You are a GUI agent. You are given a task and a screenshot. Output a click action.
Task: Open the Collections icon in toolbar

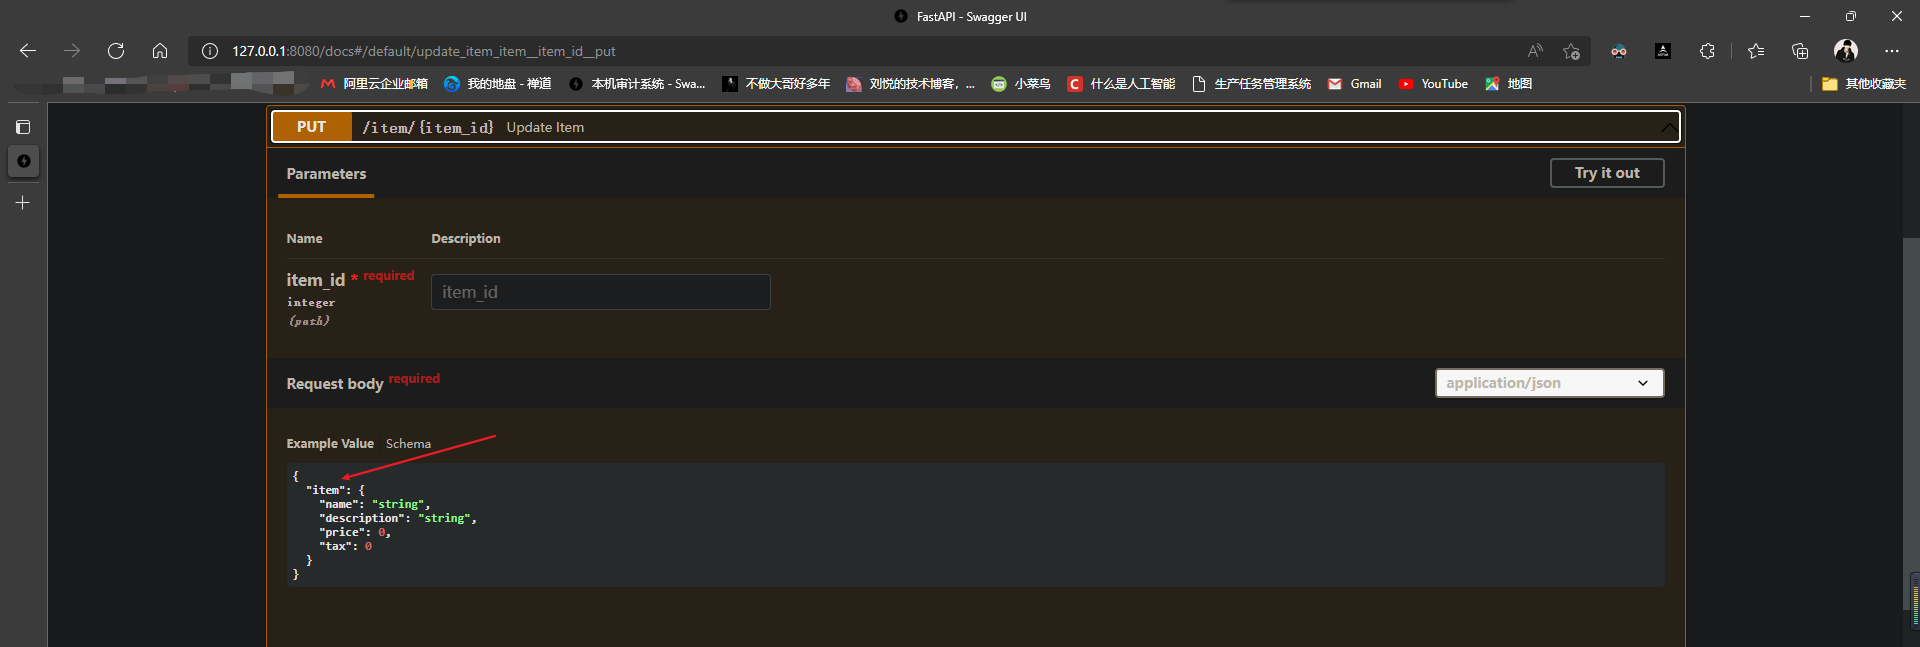(1800, 51)
